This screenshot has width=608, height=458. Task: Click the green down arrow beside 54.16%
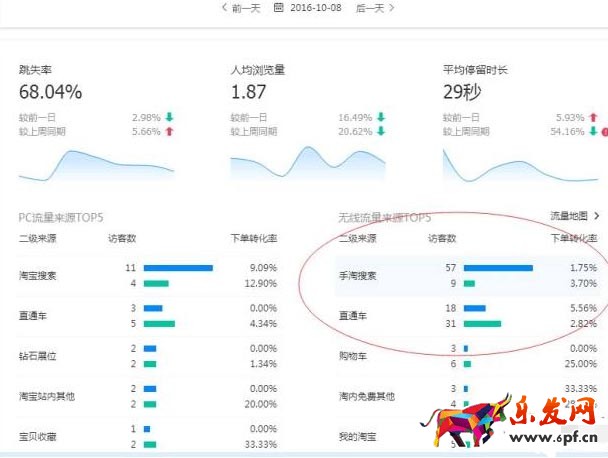[592, 131]
